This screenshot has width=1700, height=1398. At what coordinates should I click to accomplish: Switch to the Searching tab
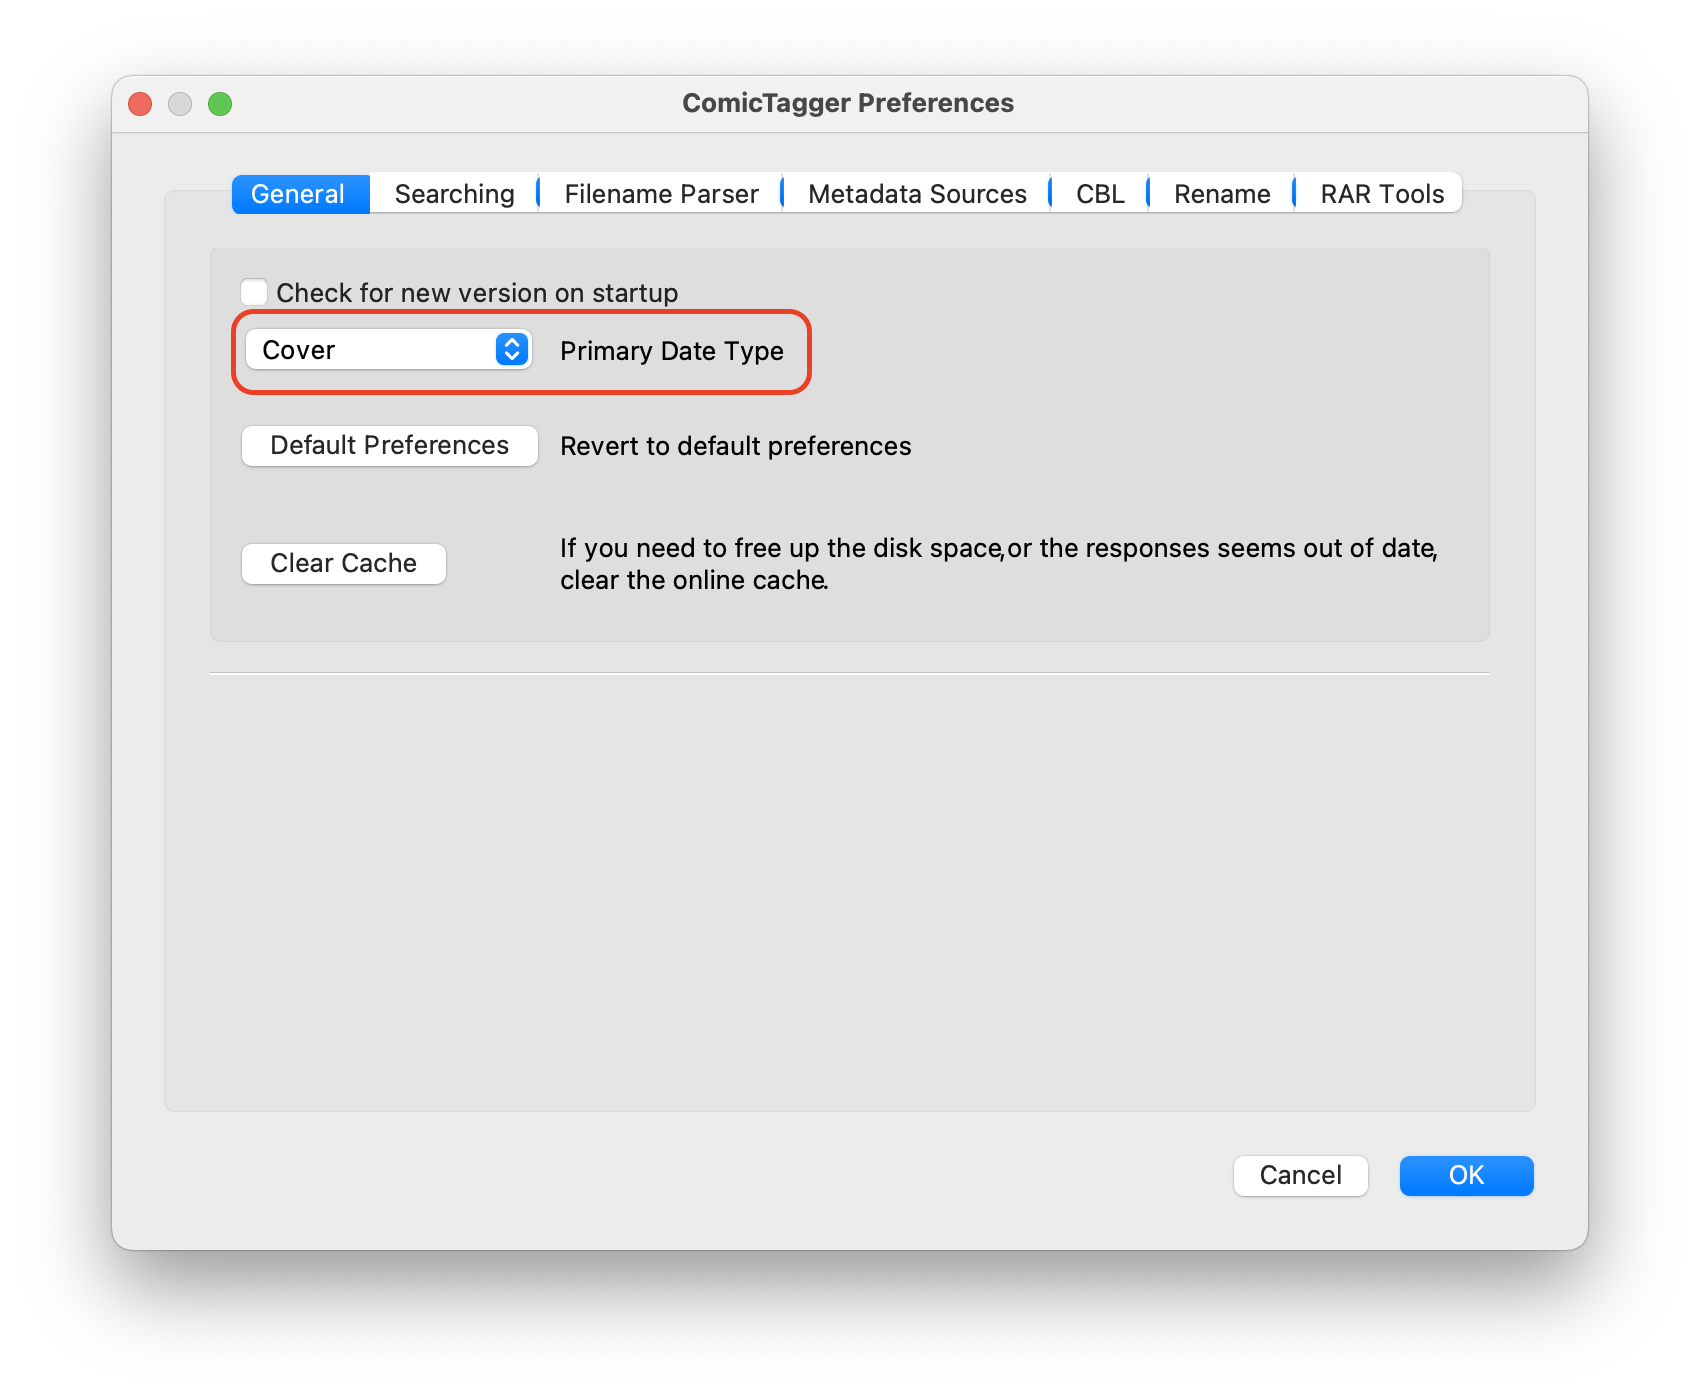452,193
